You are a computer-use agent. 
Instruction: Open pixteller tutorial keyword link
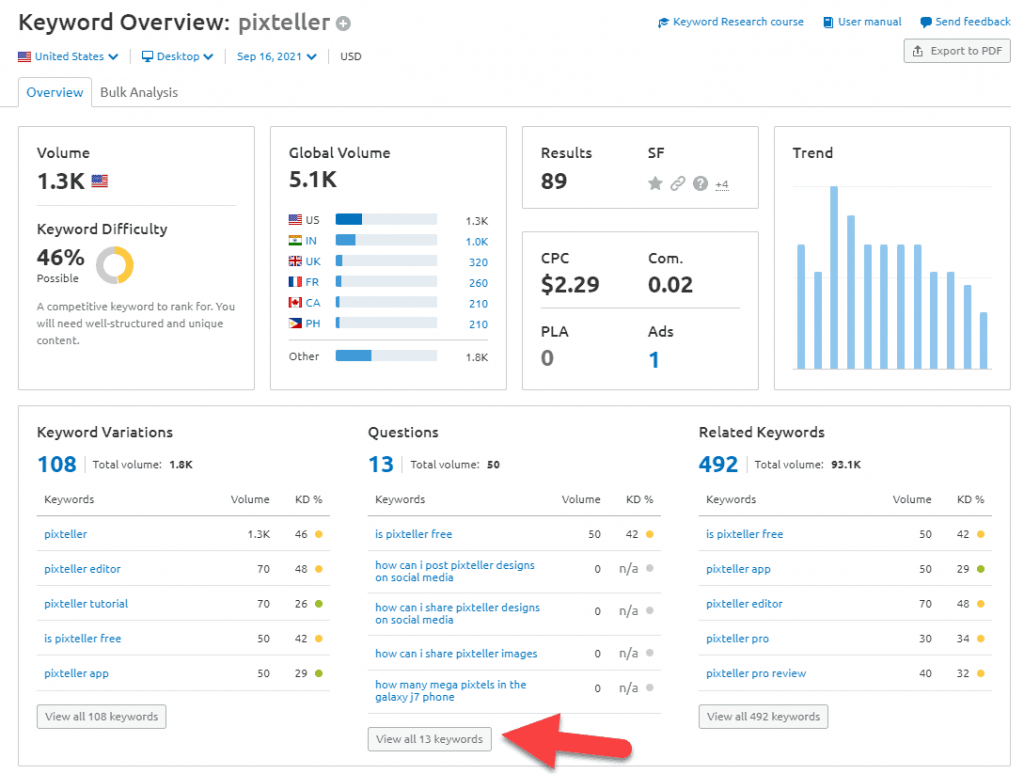pos(86,604)
